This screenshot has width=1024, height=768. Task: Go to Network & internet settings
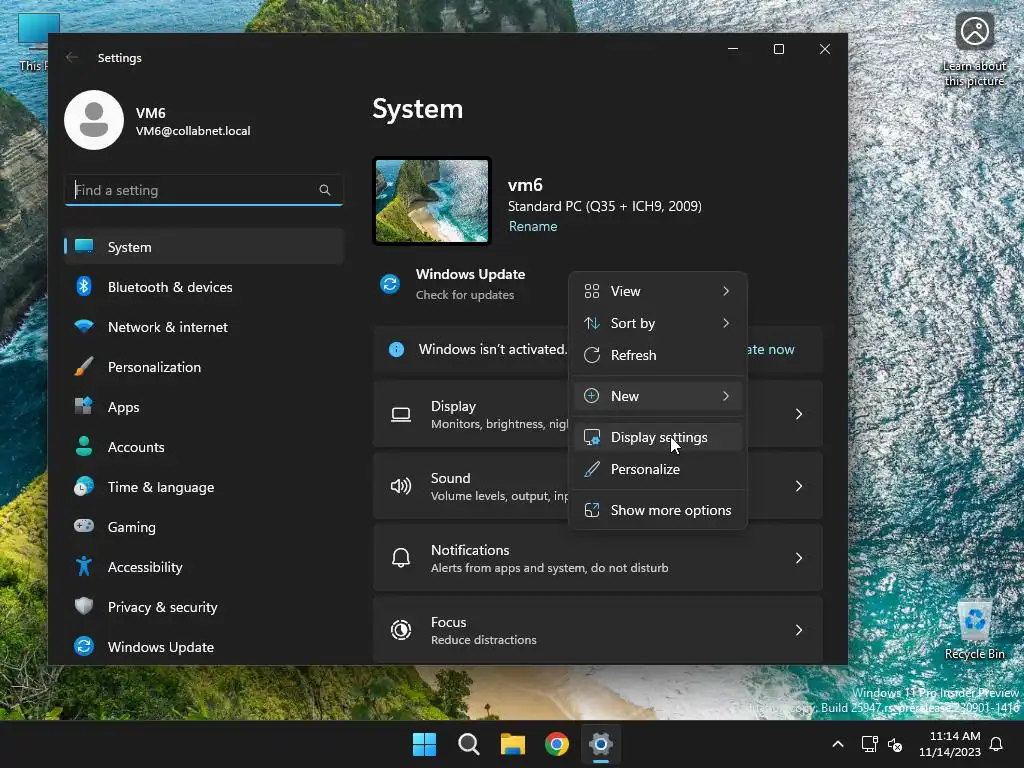tap(204, 327)
